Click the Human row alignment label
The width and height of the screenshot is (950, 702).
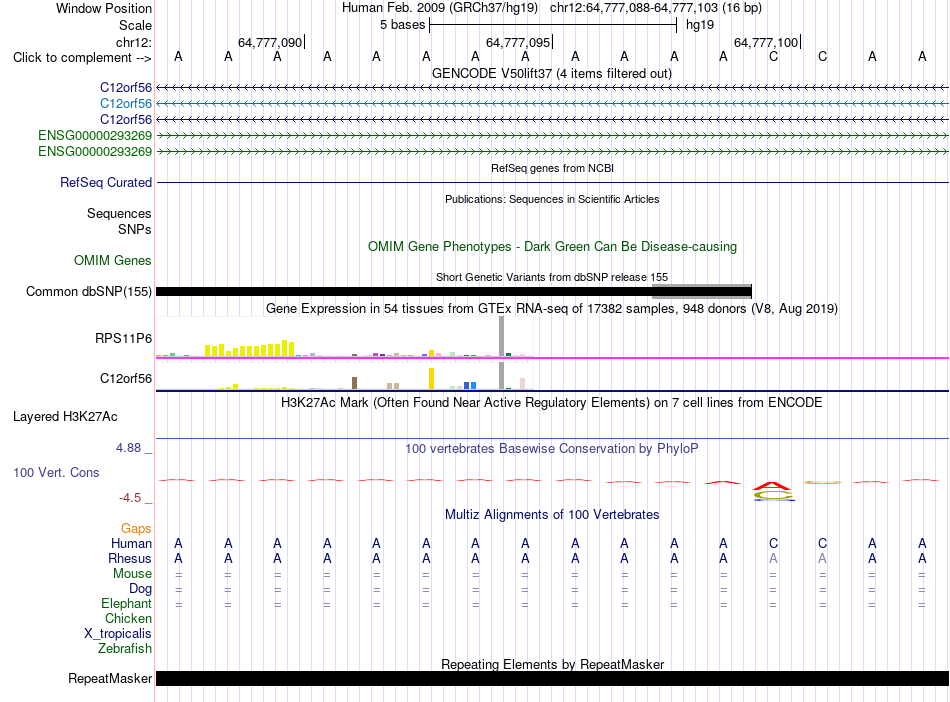131,543
